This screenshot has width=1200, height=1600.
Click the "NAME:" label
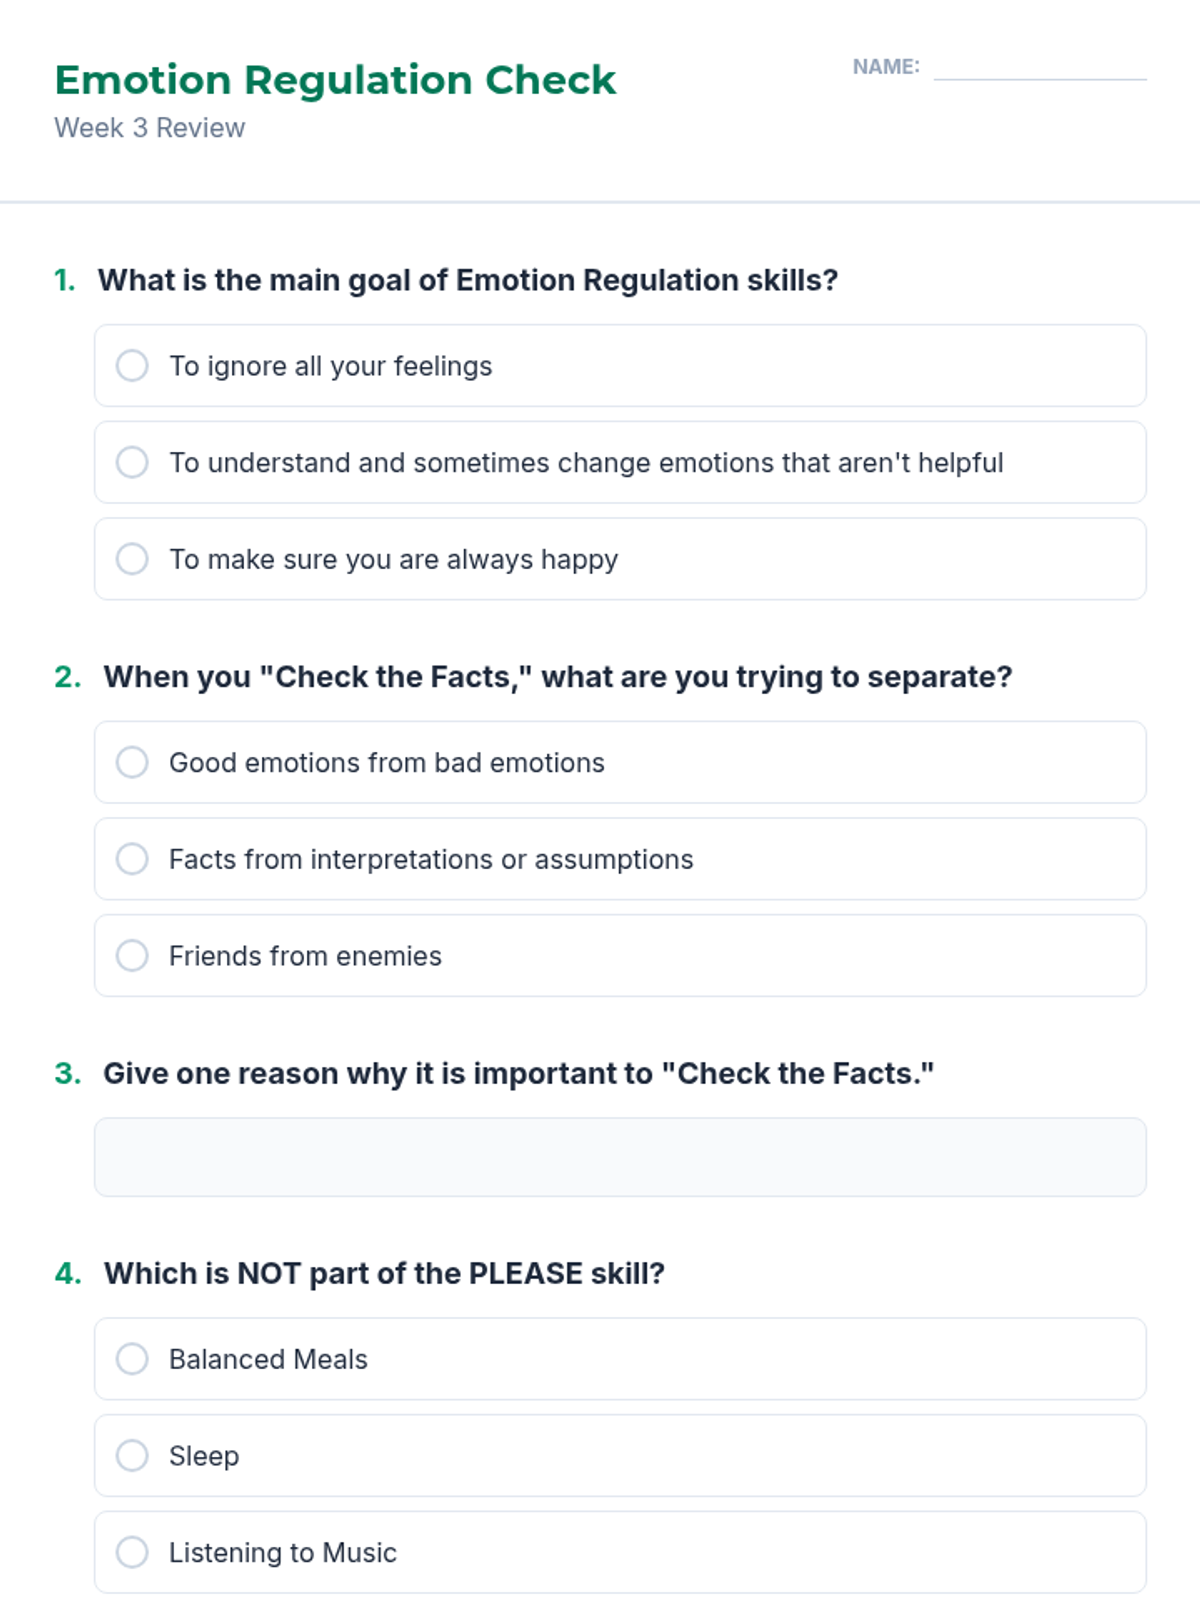tap(886, 67)
